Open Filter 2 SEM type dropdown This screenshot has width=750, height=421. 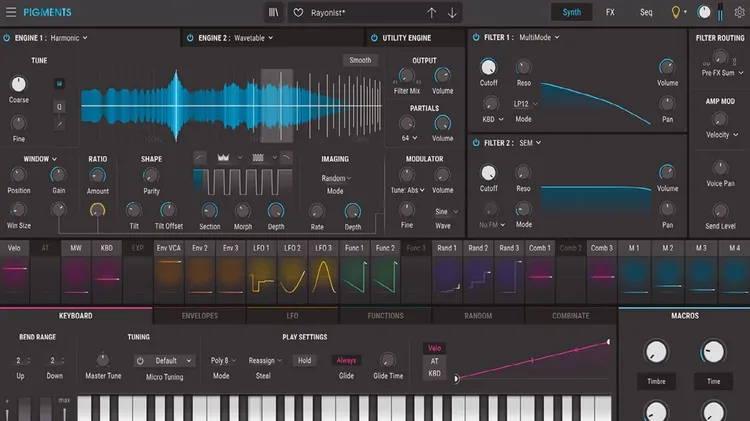pos(530,143)
